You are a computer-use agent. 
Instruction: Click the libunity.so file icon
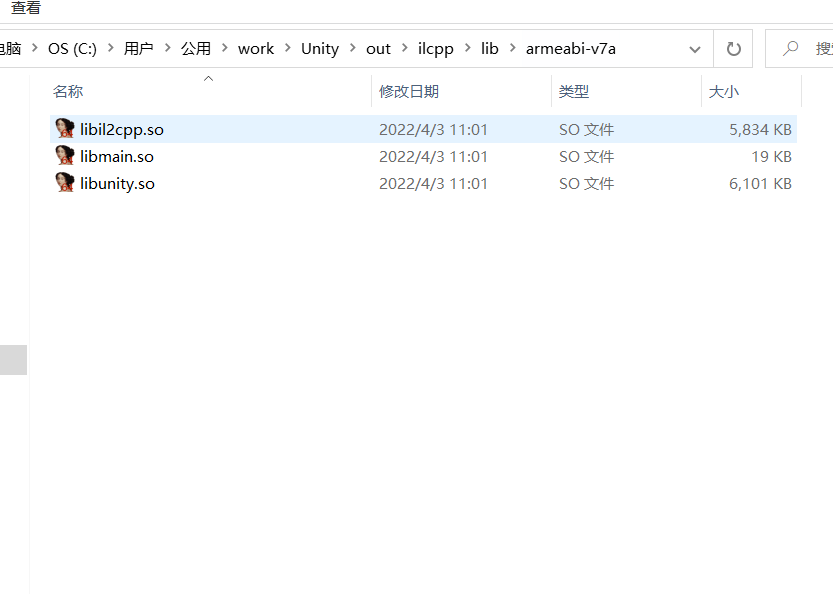[65, 183]
